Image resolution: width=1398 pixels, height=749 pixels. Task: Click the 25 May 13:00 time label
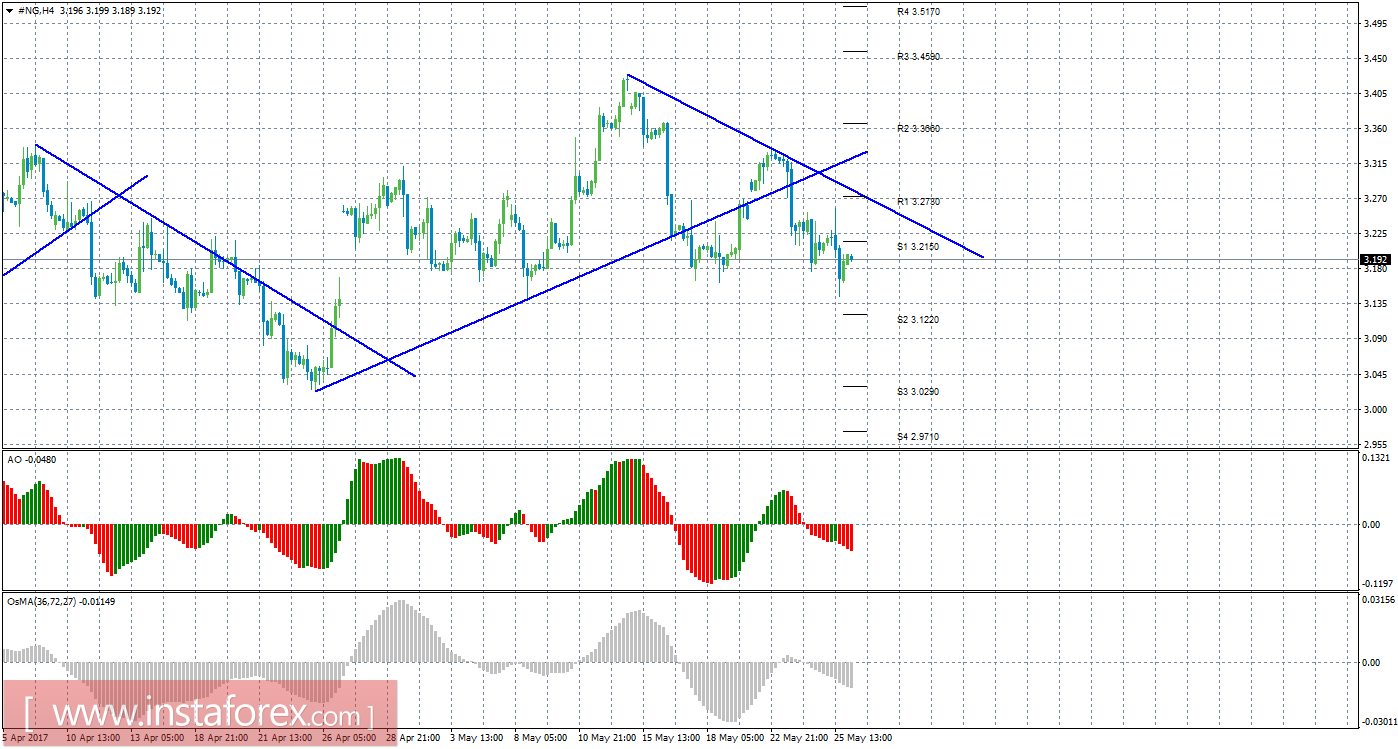point(862,738)
